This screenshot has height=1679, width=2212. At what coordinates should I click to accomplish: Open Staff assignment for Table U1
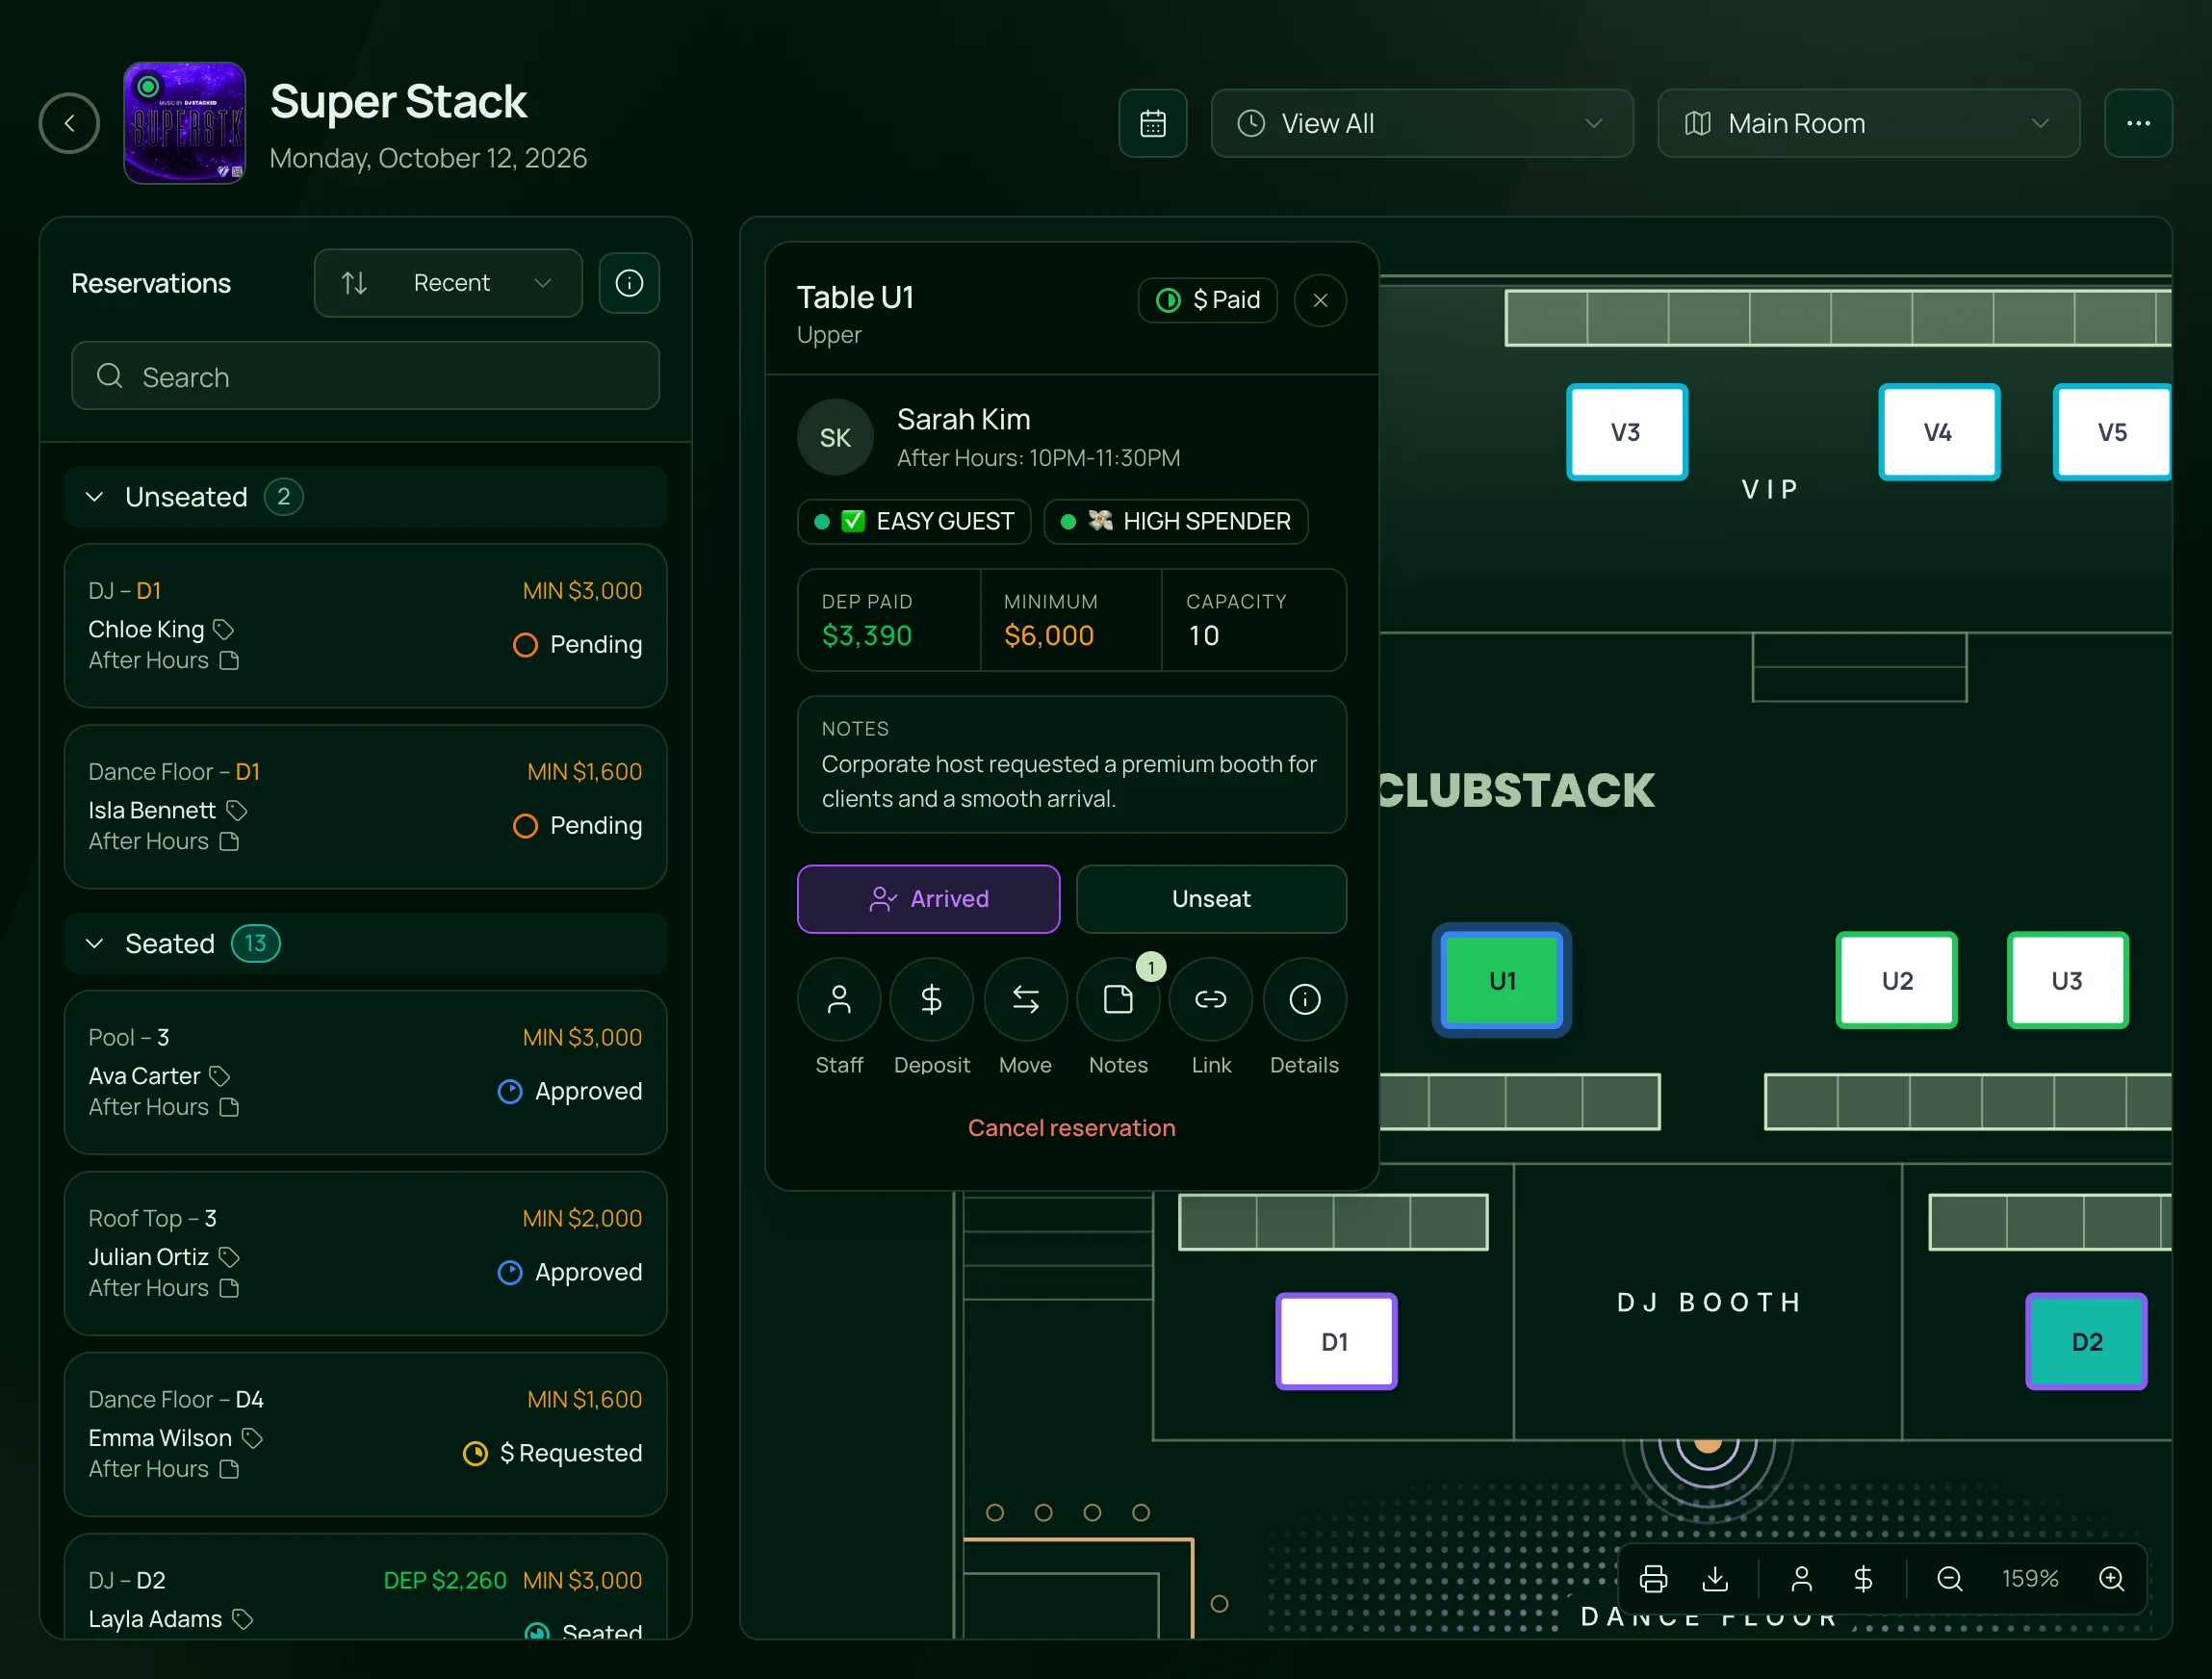(x=839, y=1000)
